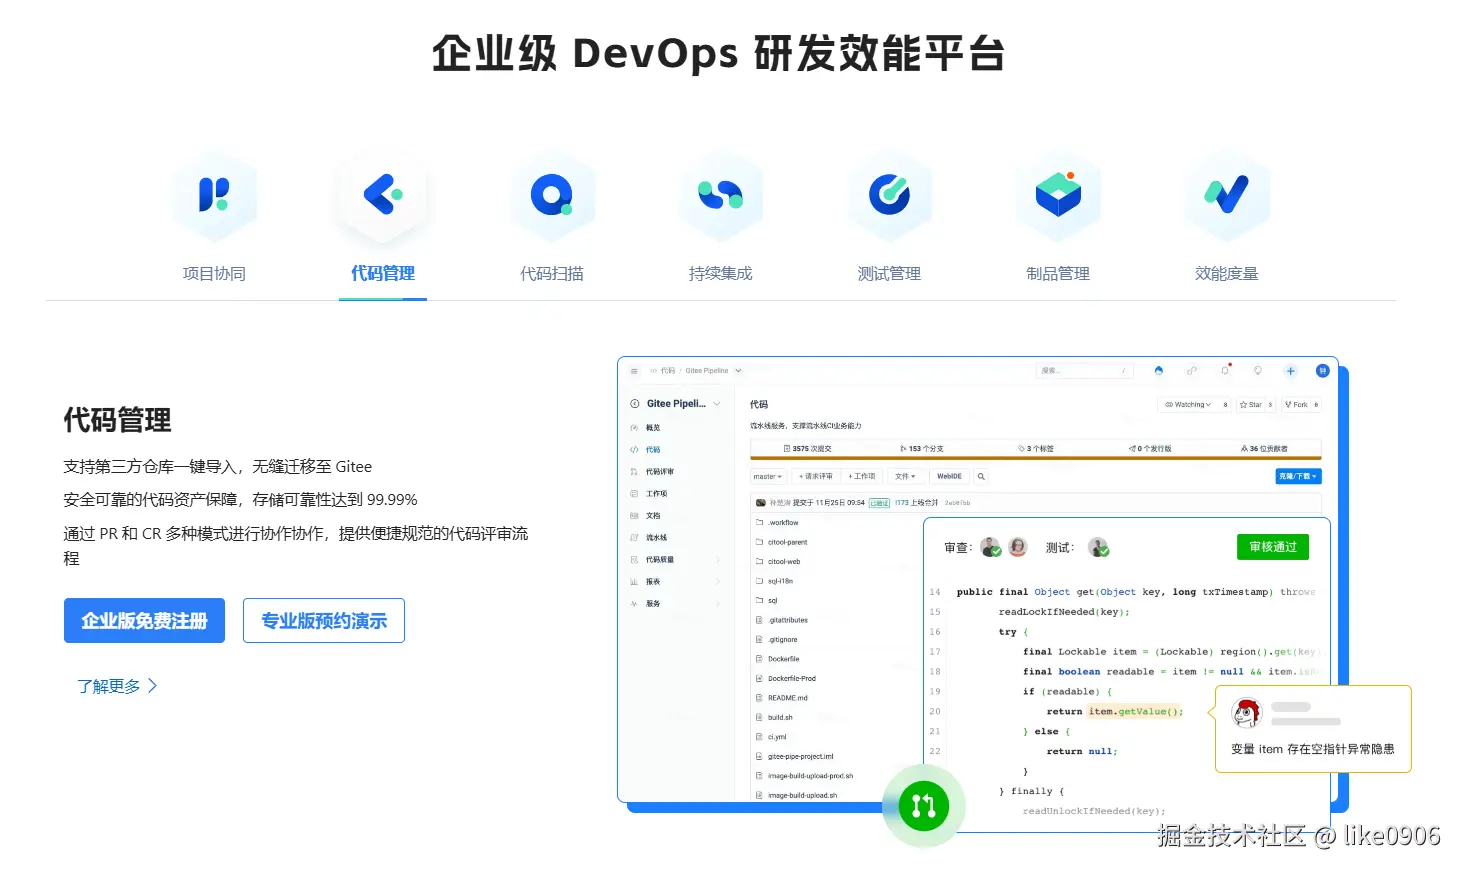Open 代码评审 in the sidebar
This screenshot has width=1464, height=873.
pyautogui.click(x=660, y=472)
